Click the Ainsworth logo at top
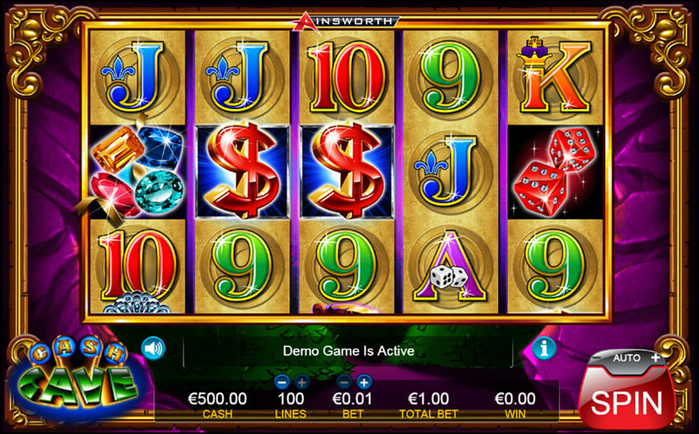Image resolution: width=699 pixels, height=434 pixels. coord(346,22)
